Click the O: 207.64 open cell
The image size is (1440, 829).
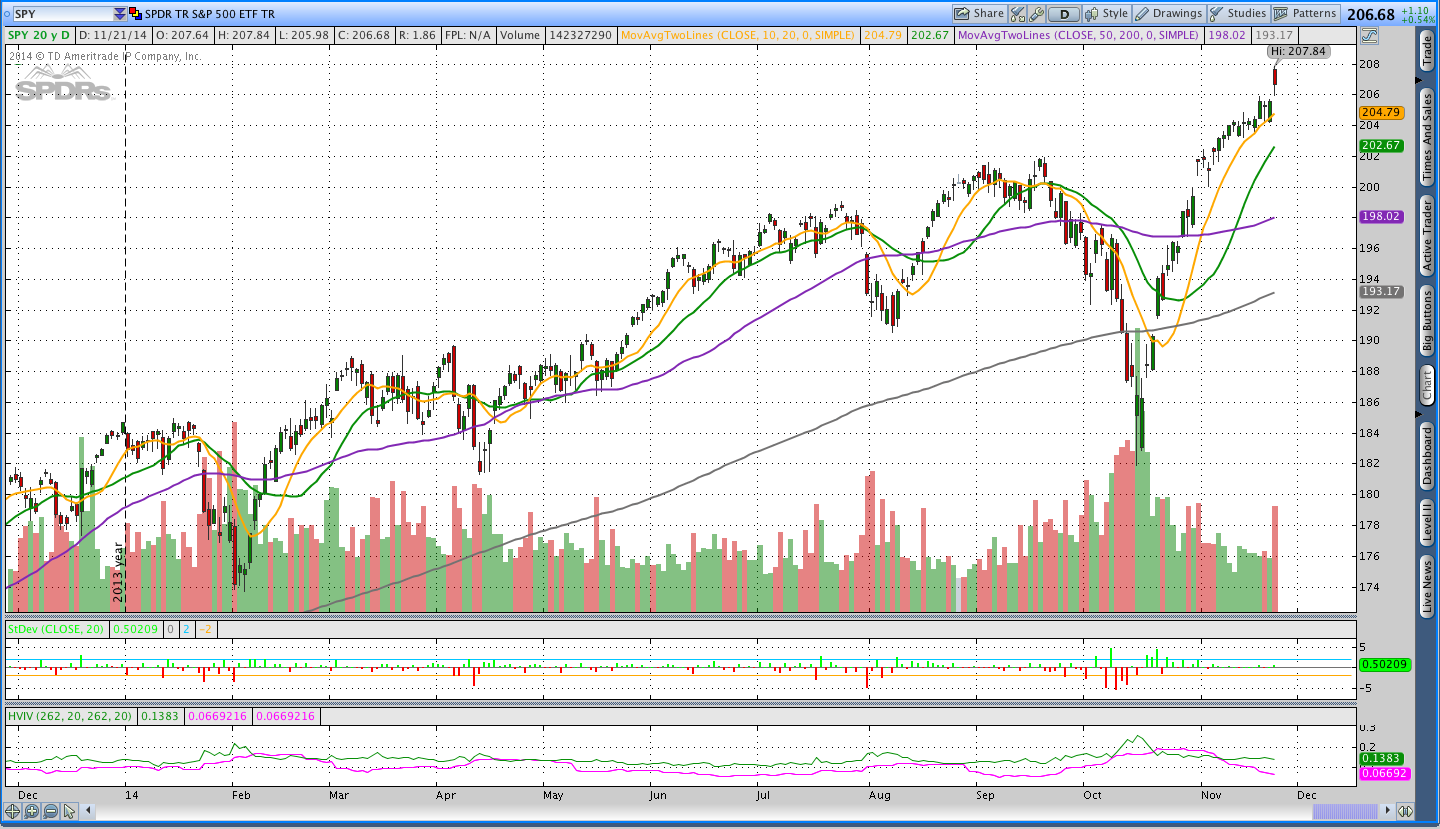coord(182,35)
